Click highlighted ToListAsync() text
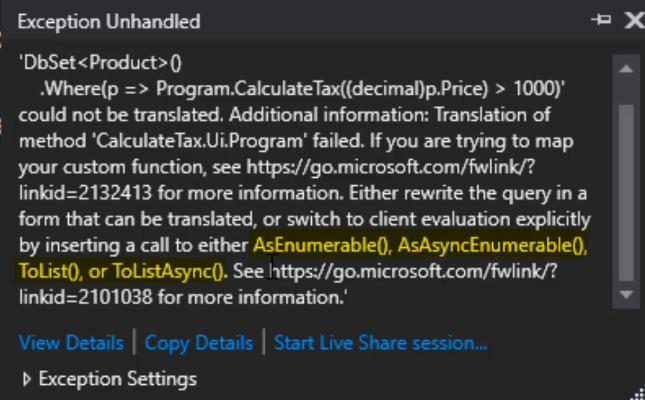The width and height of the screenshot is (645, 400). coord(168,272)
